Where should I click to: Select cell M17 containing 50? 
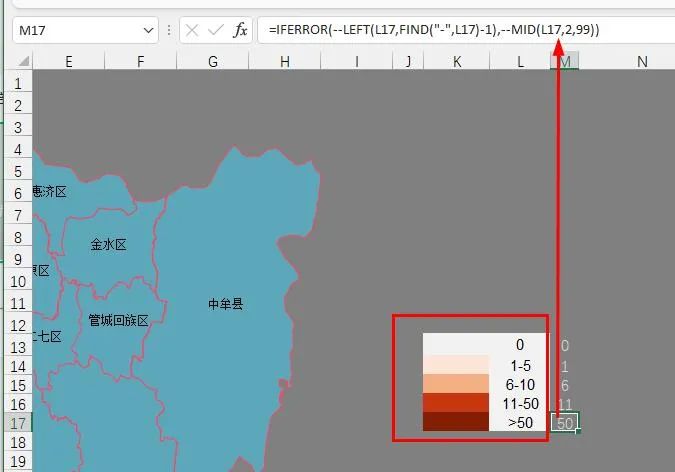564,423
